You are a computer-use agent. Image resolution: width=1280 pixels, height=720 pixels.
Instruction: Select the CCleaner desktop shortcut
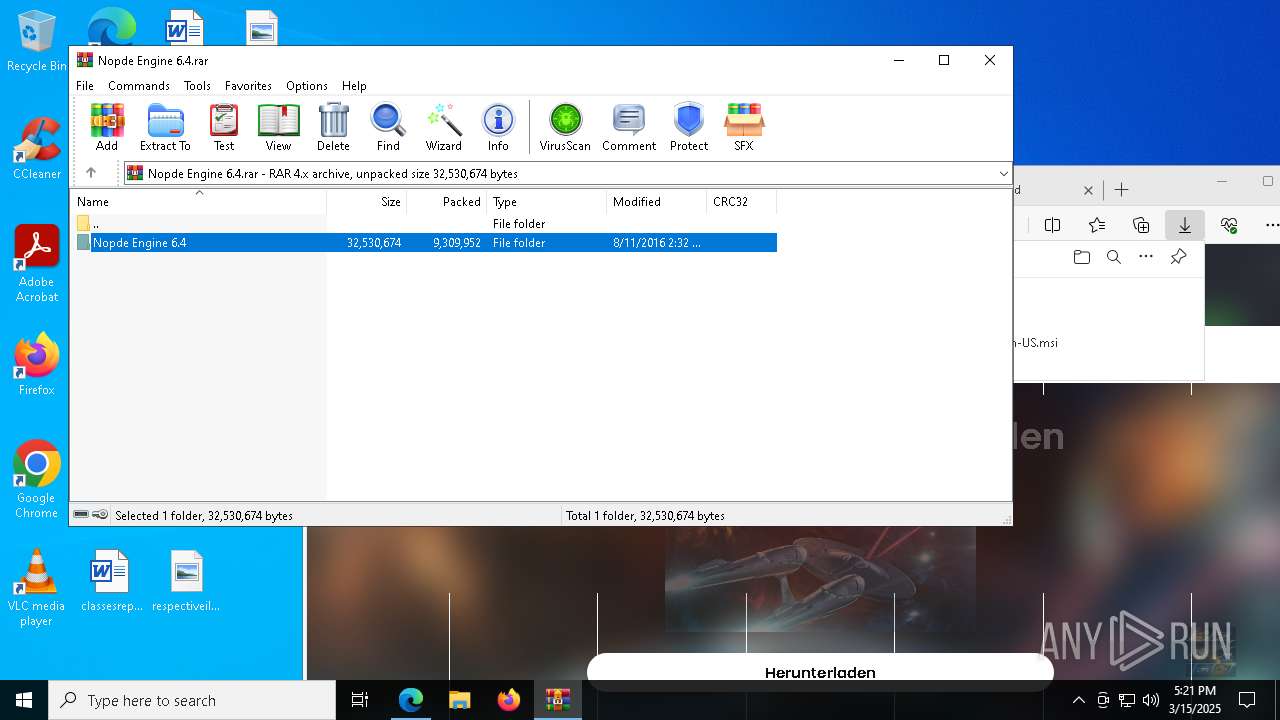(x=36, y=148)
